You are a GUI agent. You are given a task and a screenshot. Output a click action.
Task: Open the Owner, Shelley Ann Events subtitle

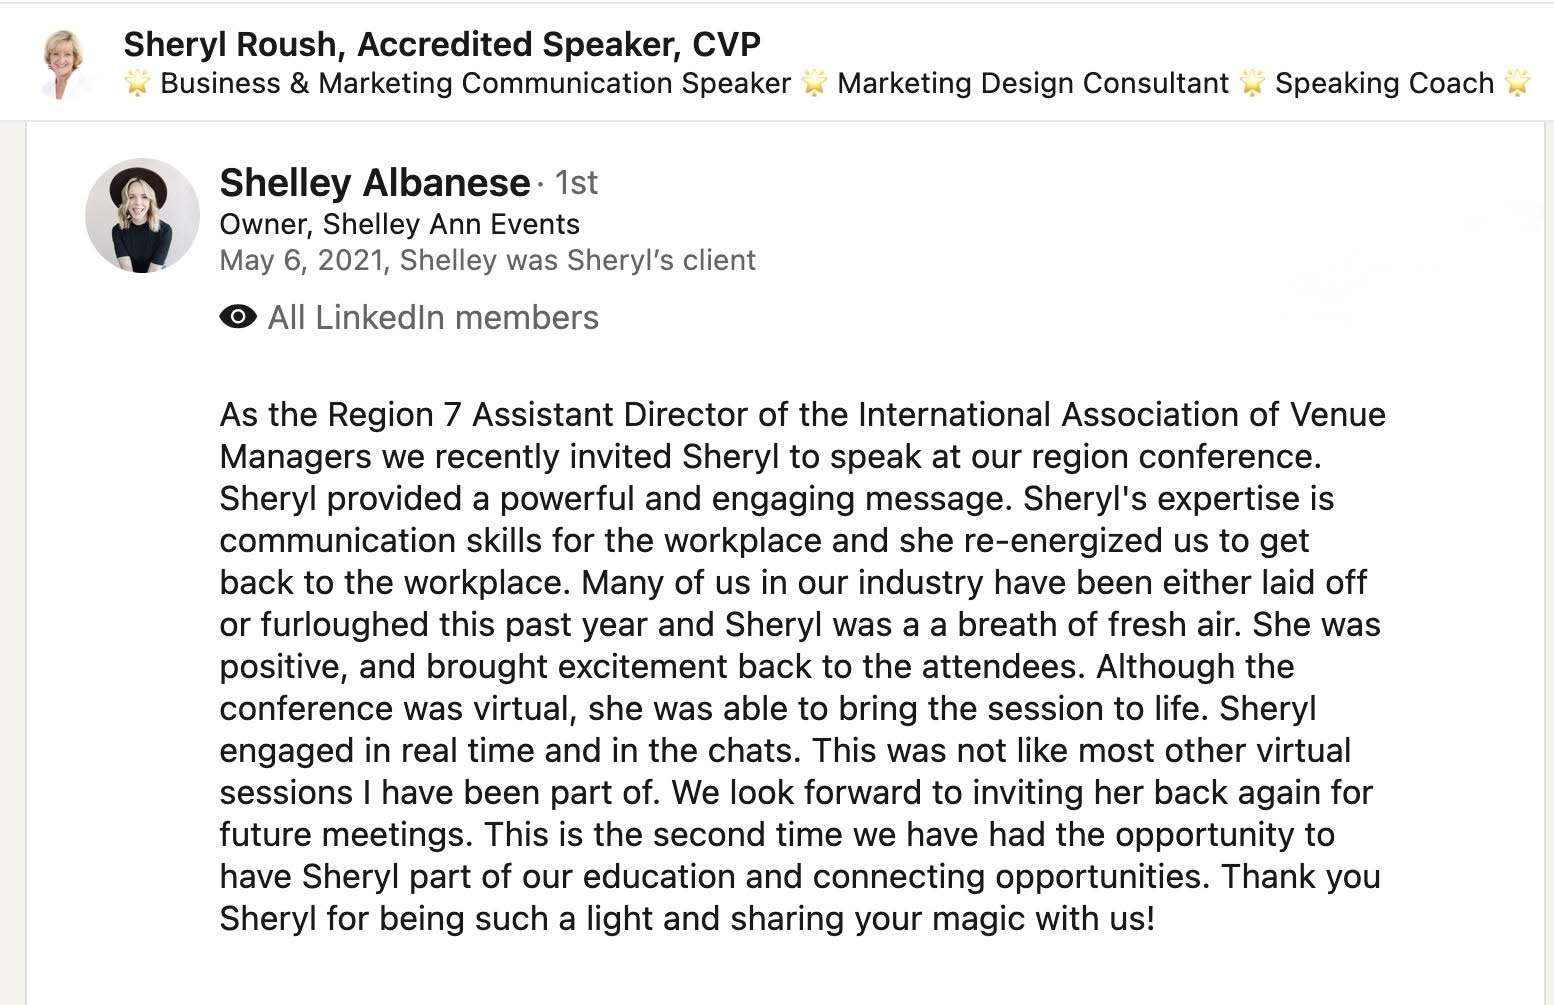coord(399,224)
